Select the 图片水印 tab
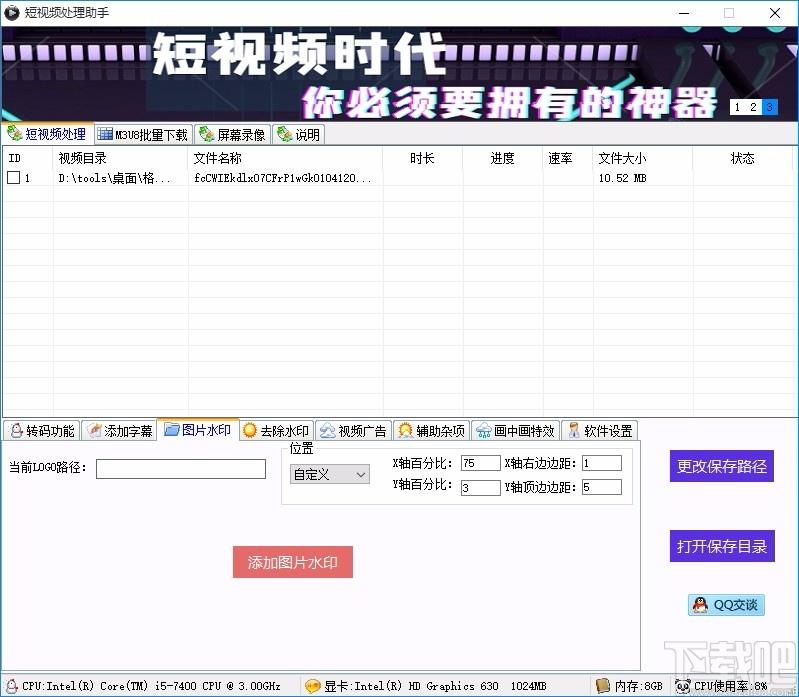 [198, 430]
